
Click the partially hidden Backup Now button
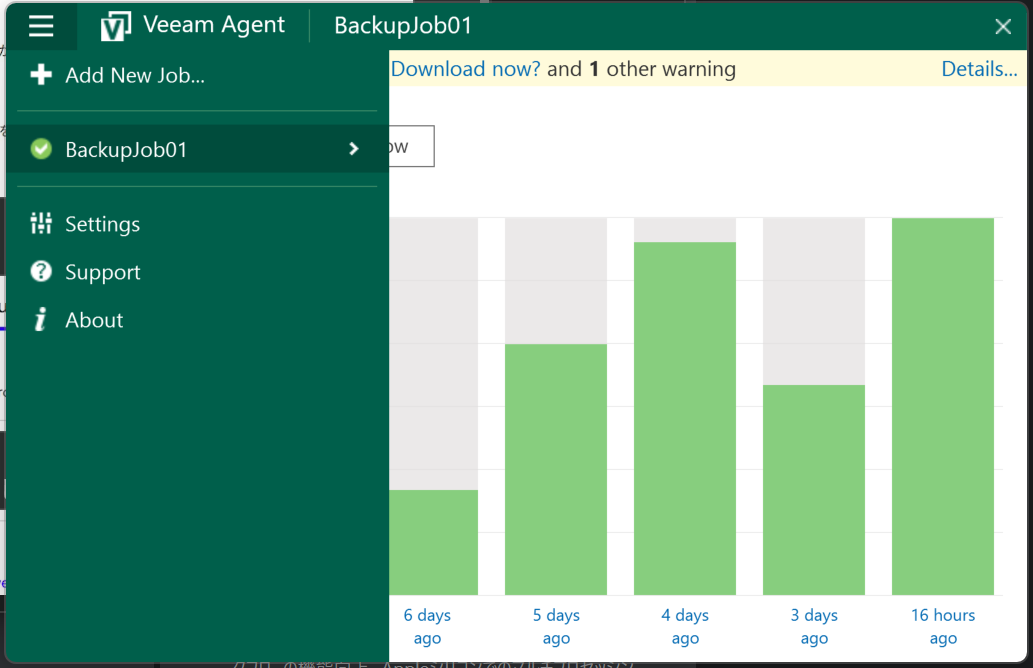412,146
